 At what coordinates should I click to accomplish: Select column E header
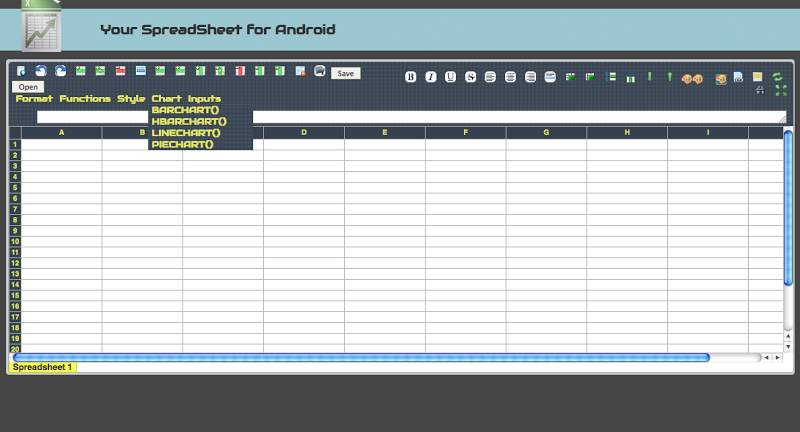(x=385, y=133)
